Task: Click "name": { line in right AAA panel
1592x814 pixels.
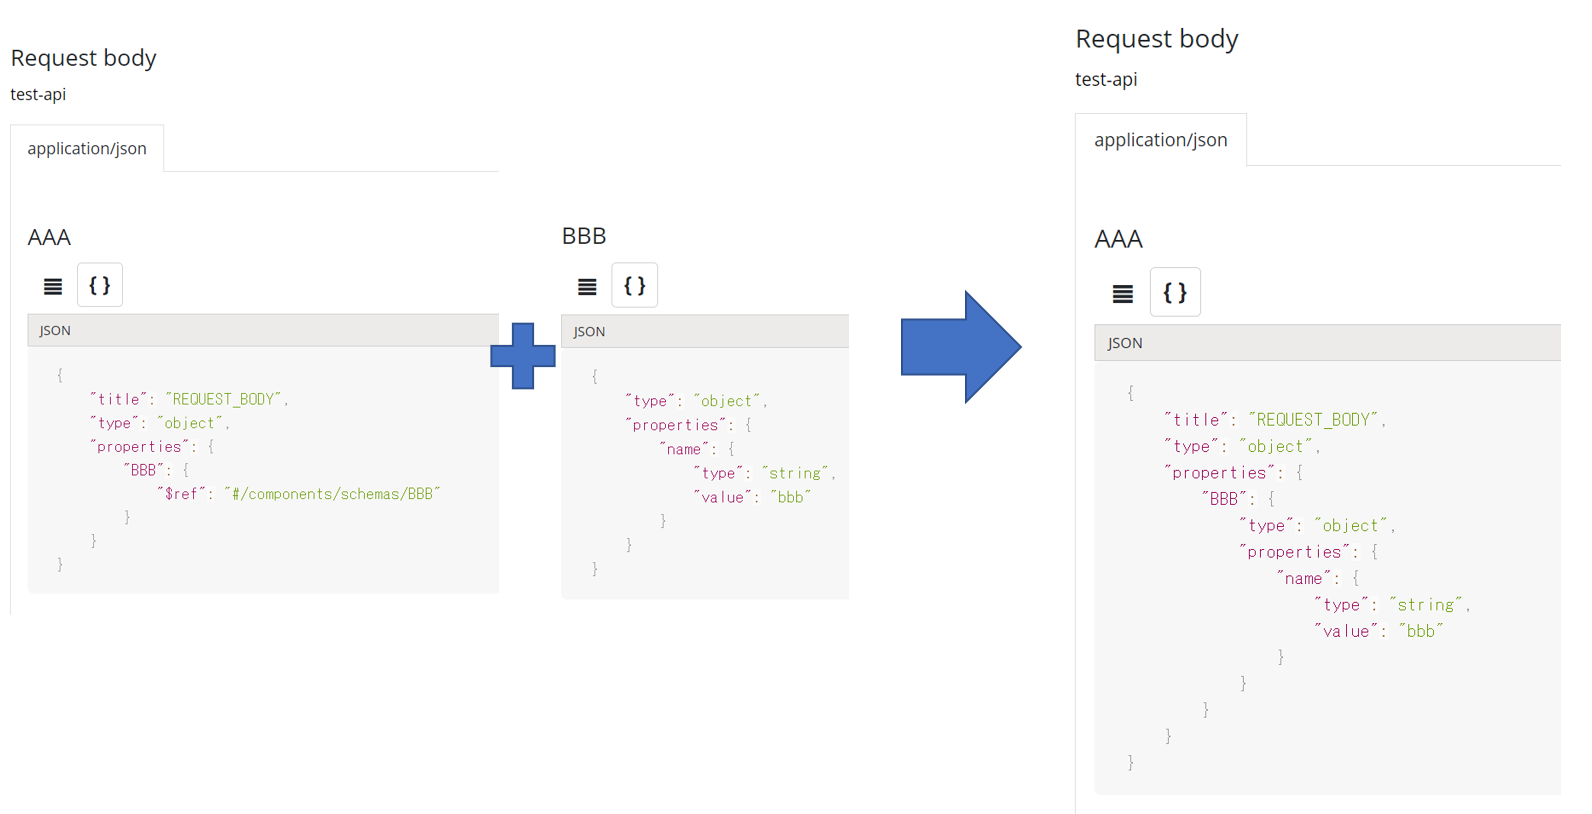Action: [x=1317, y=578]
